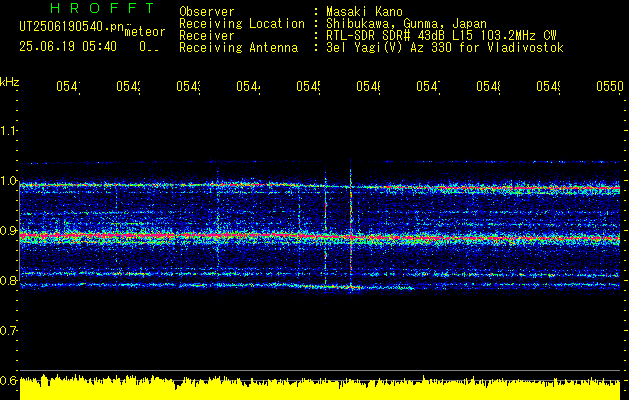Viewport: 629px width, 400px height.
Task: Click the 3el Yagi(V) Az 330 antenna text
Action: click(445, 48)
